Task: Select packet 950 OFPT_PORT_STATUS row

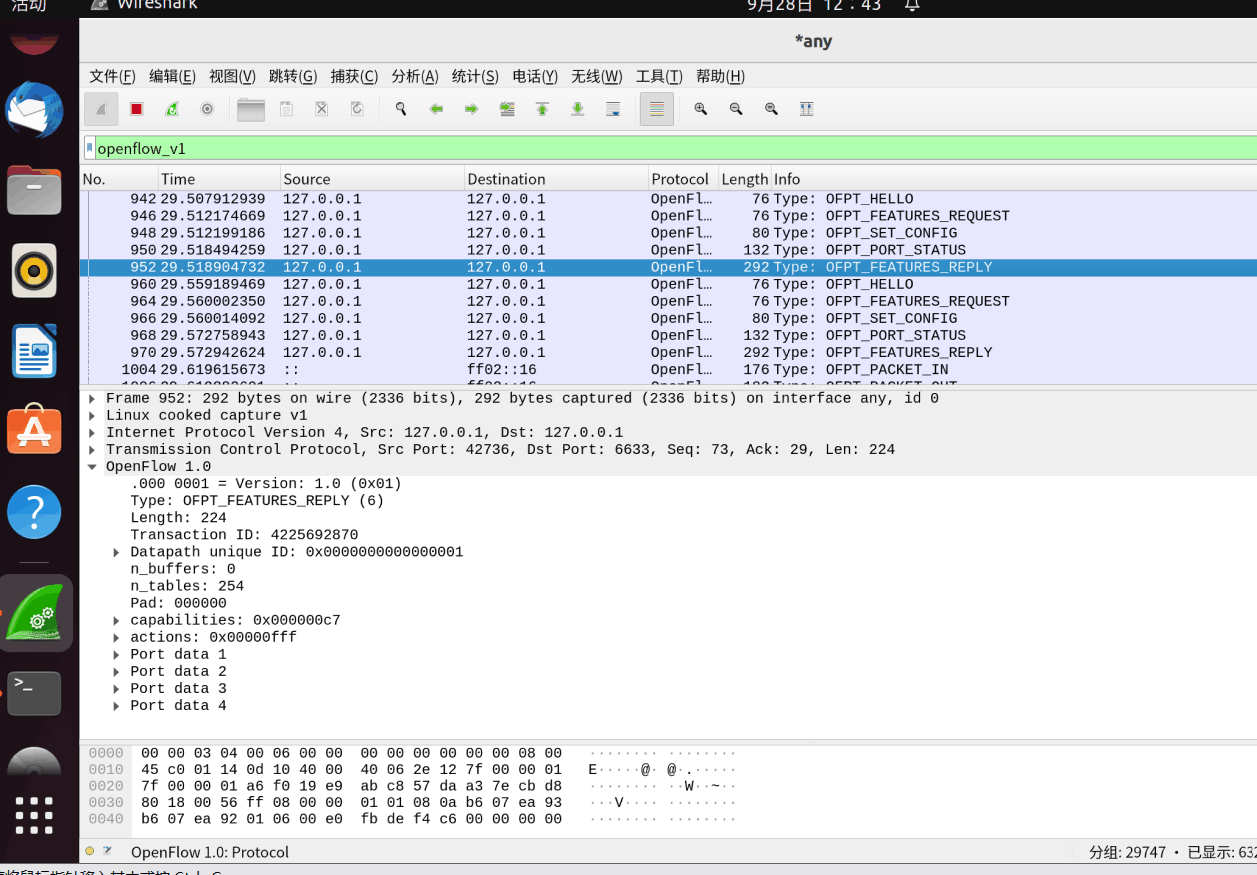Action: click(668, 250)
